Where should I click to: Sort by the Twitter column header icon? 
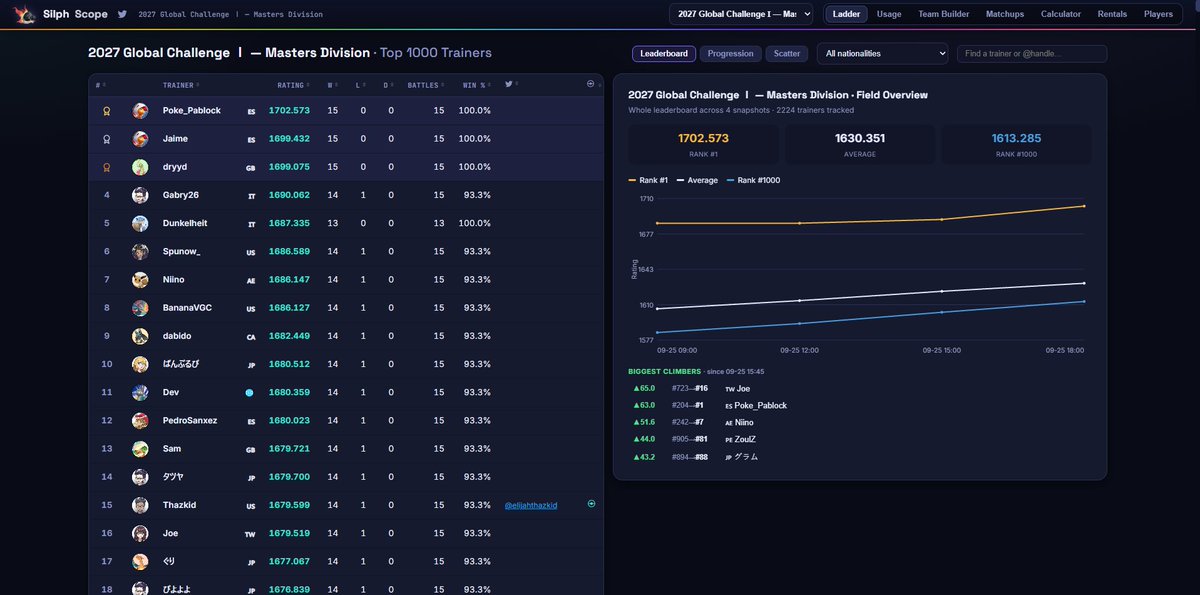tap(510, 85)
